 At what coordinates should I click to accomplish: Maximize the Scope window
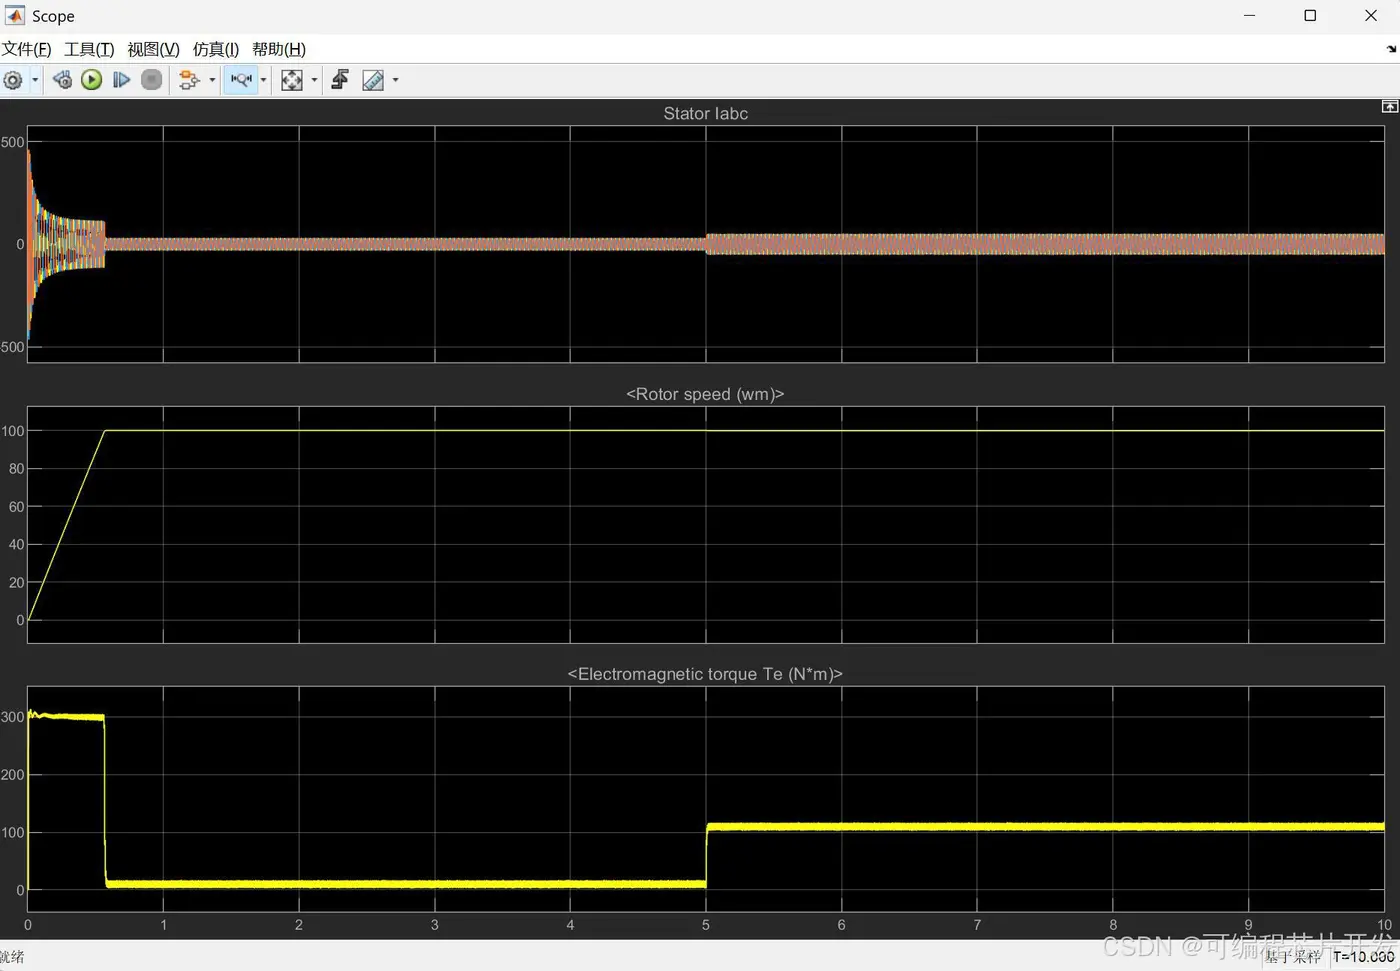1310,16
